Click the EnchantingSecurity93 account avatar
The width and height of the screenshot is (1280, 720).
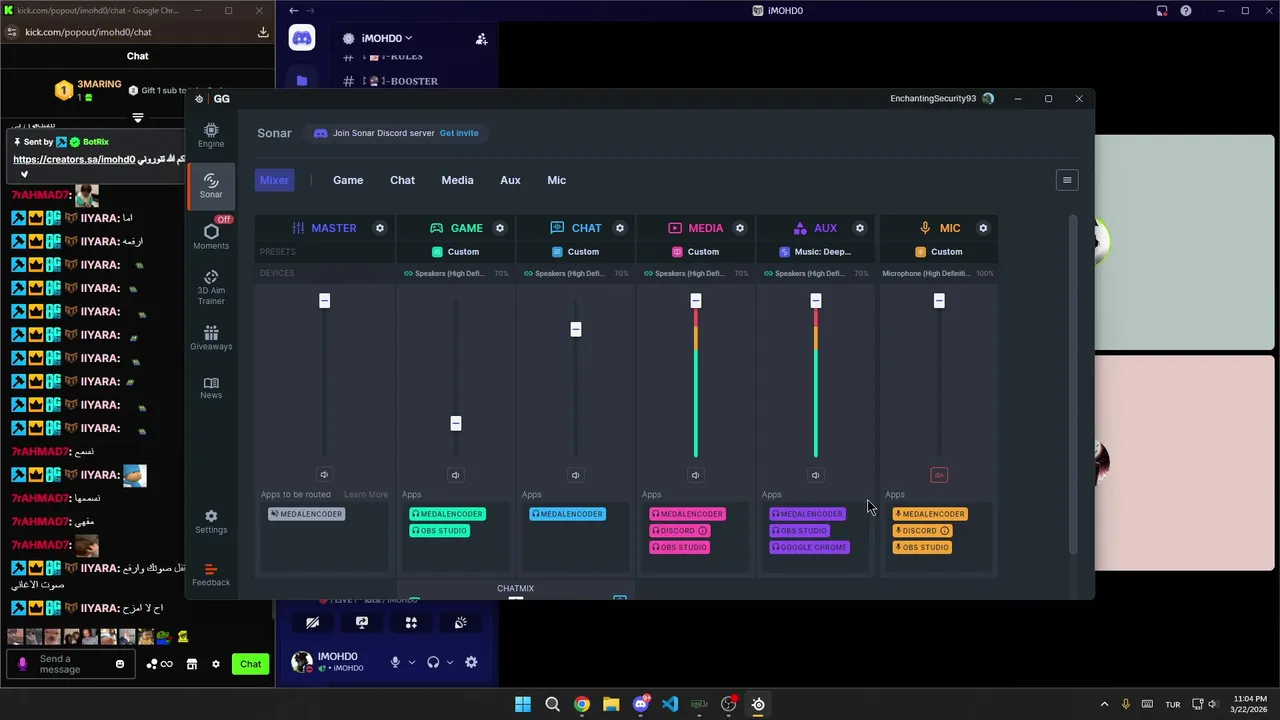(x=988, y=99)
